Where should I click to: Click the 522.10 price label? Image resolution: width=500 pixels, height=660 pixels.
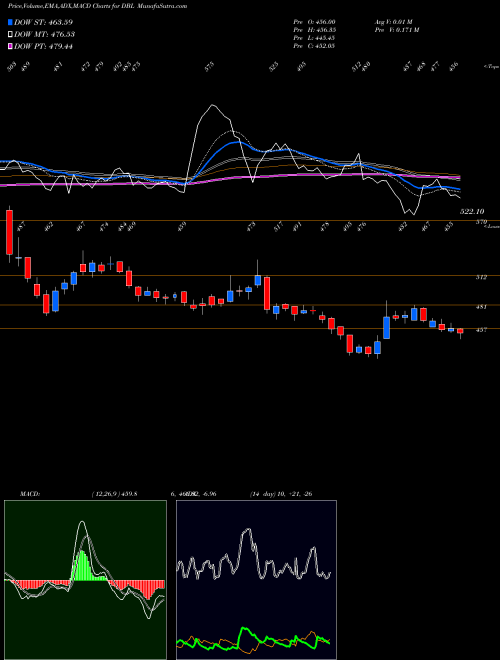[472, 212]
